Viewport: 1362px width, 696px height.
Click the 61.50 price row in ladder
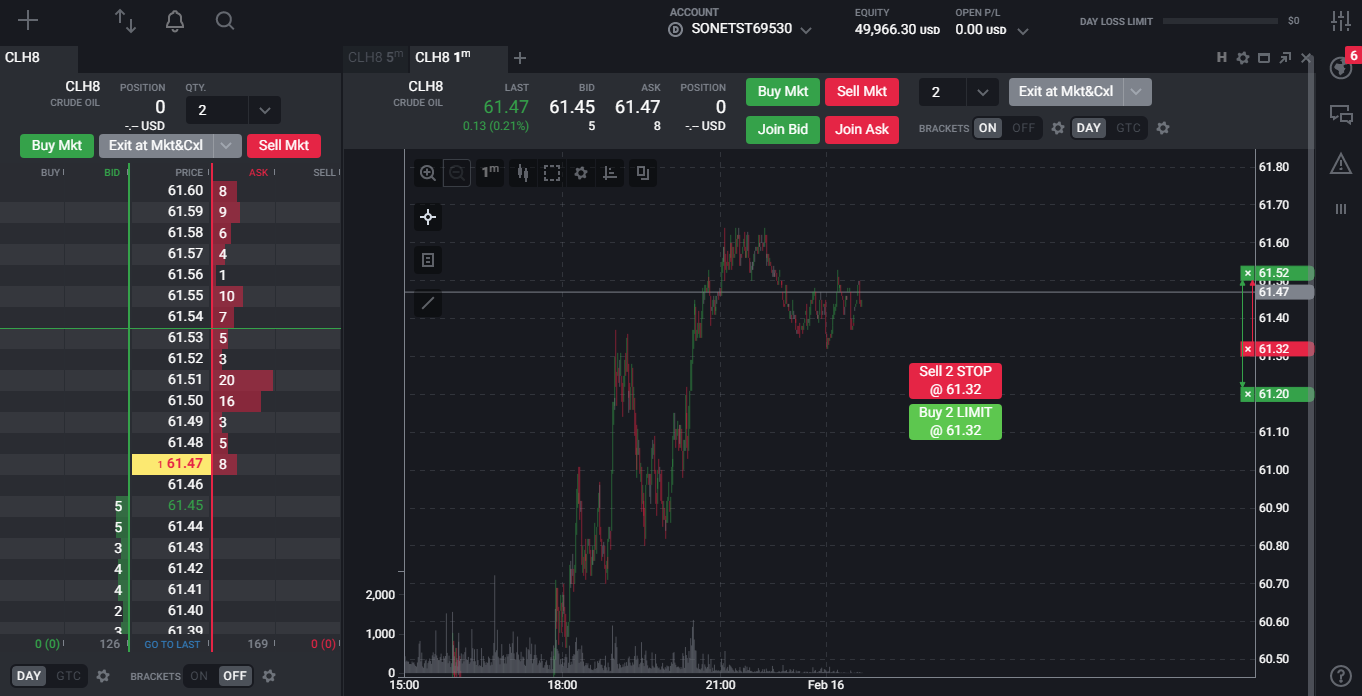186,401
